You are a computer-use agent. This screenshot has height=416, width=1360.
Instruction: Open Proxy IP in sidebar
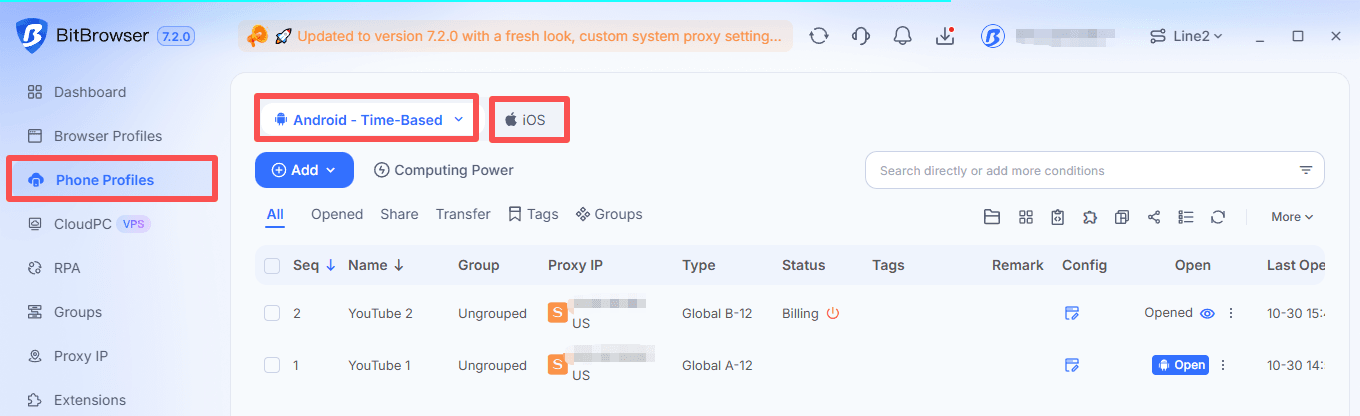pyautogui.click(x=81, y=356)
